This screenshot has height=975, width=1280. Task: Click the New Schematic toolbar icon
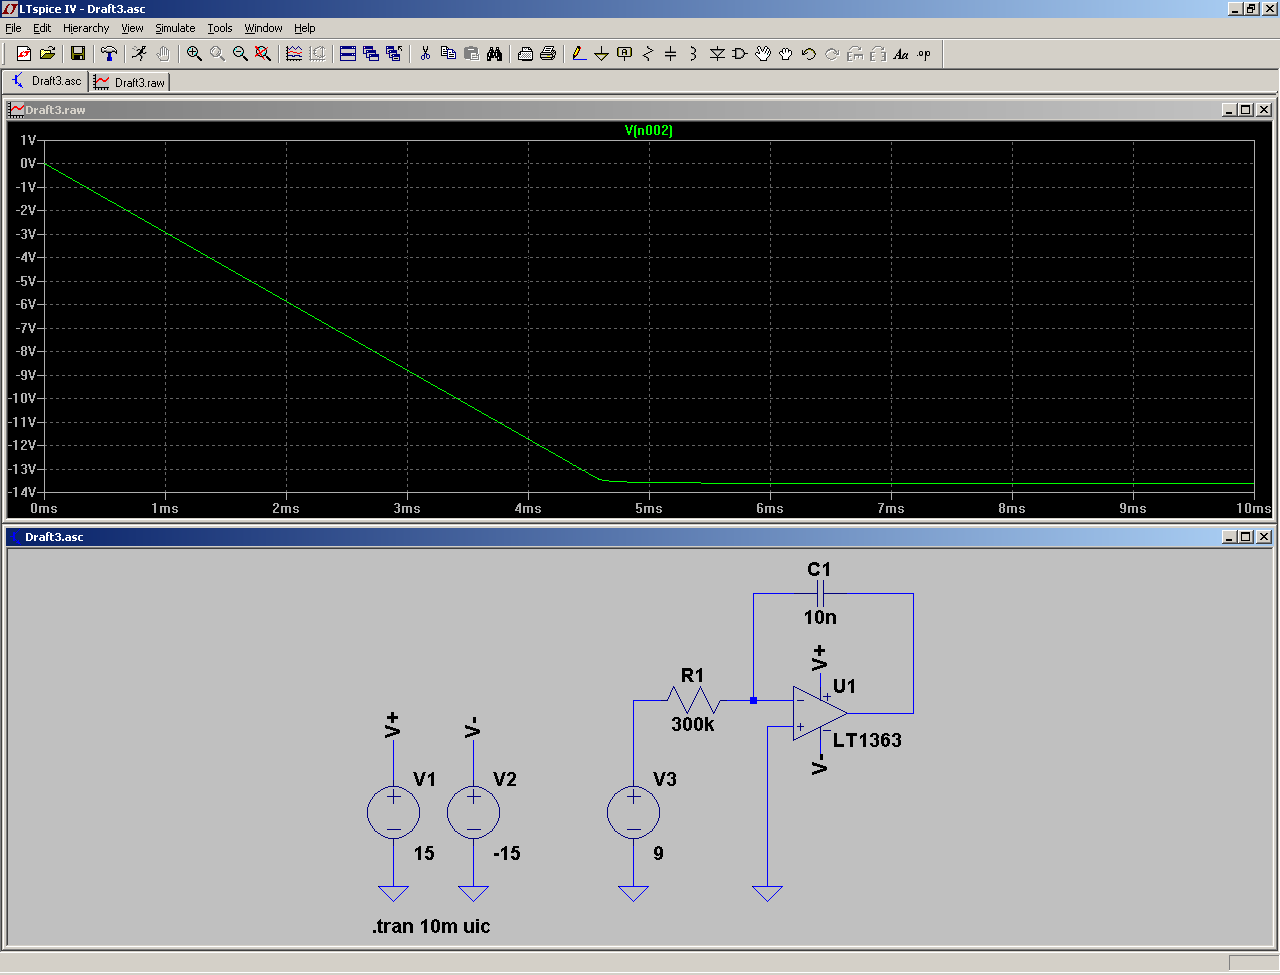point(24,54)
